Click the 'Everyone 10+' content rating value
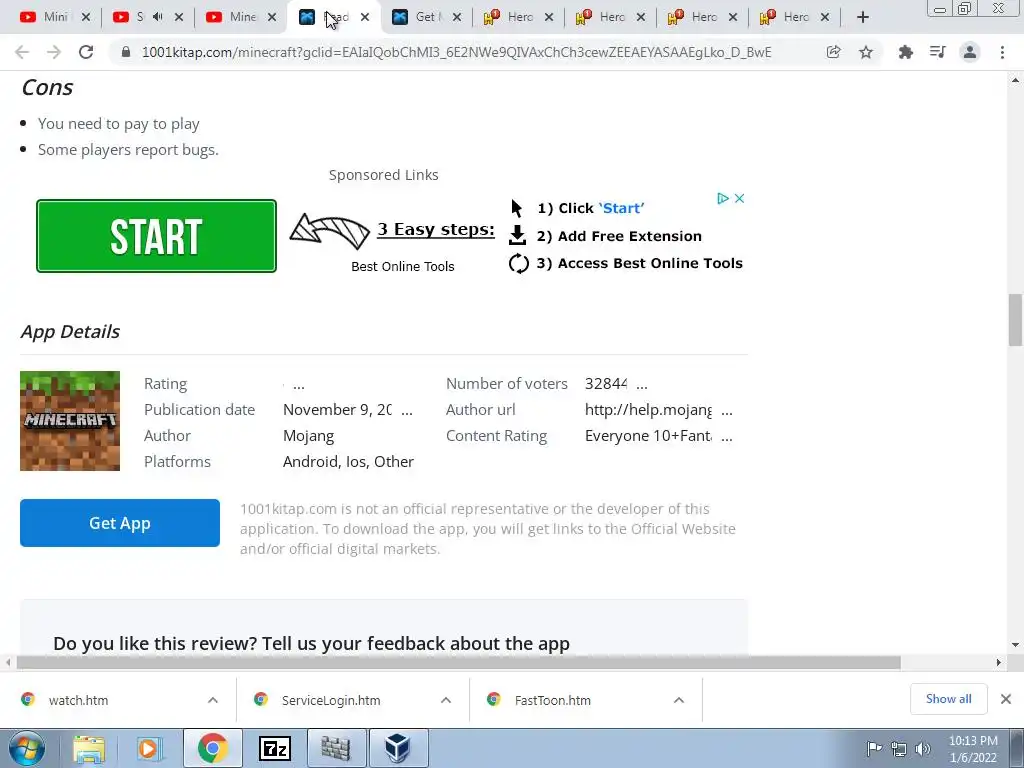This screenshot has width=1024, height=768. [648, 436]
